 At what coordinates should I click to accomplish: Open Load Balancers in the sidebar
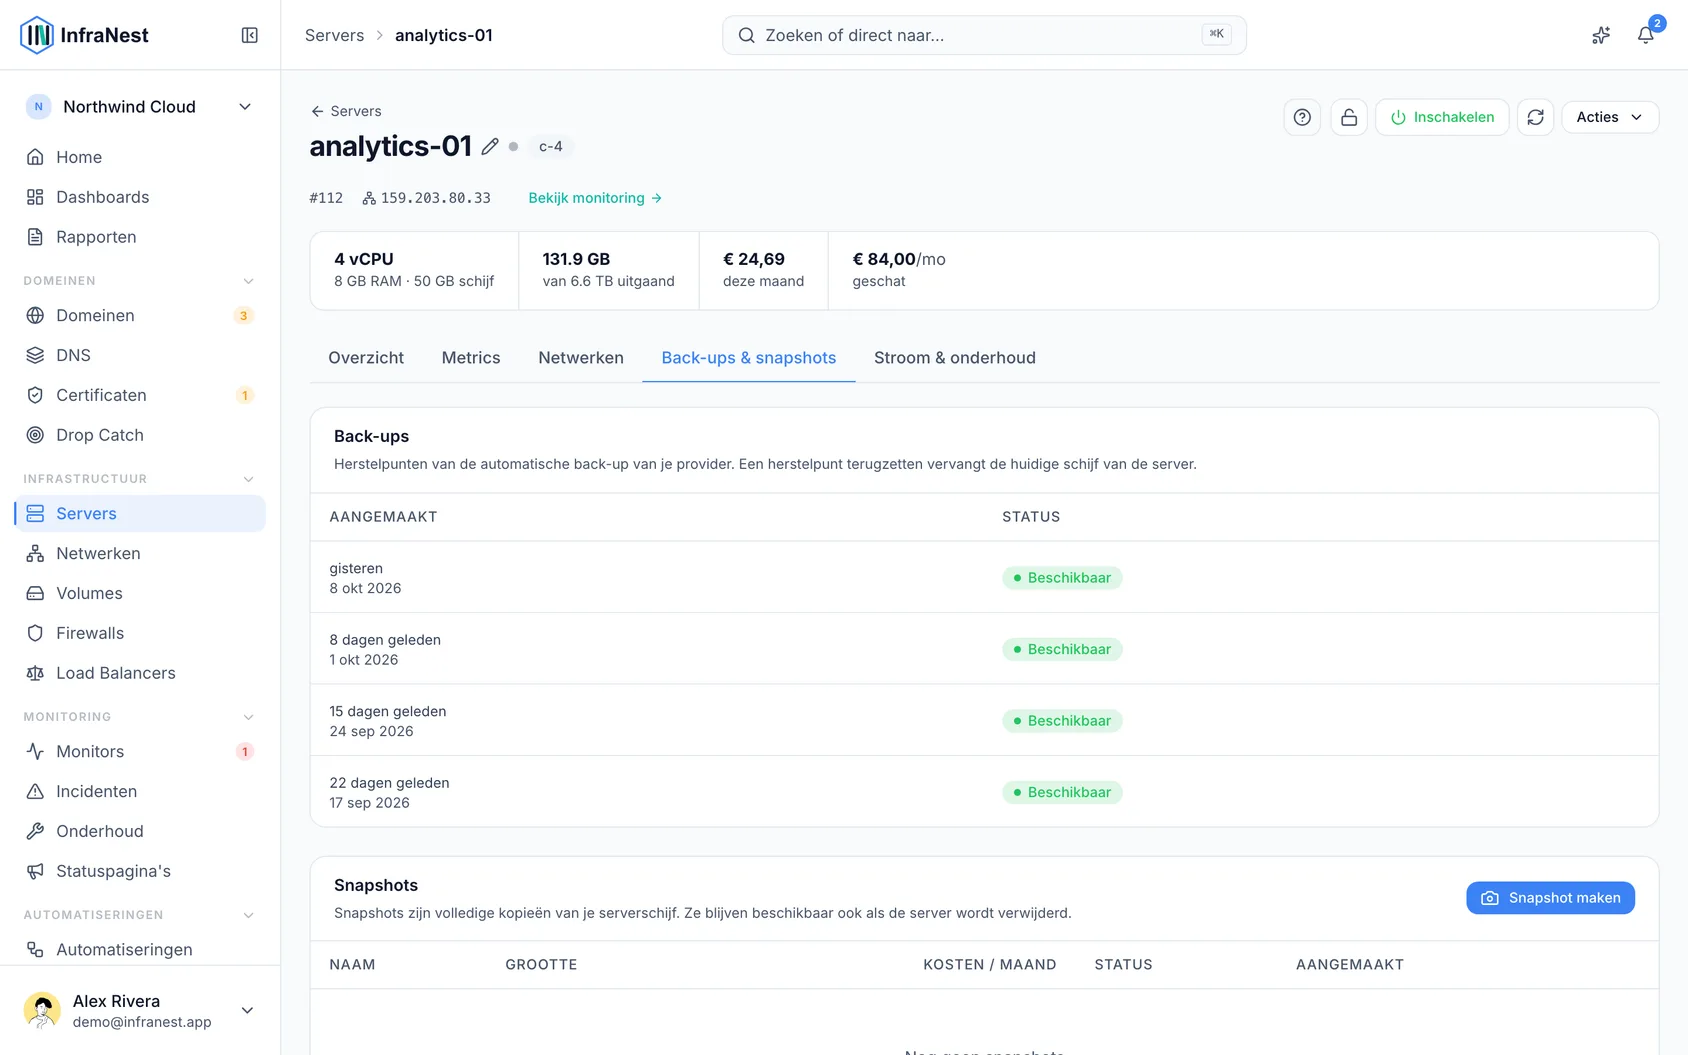coord(140,673)
